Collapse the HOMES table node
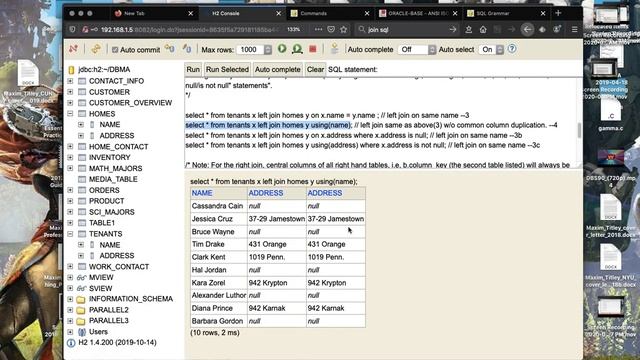Screen dimensions: 640x360 70,113
